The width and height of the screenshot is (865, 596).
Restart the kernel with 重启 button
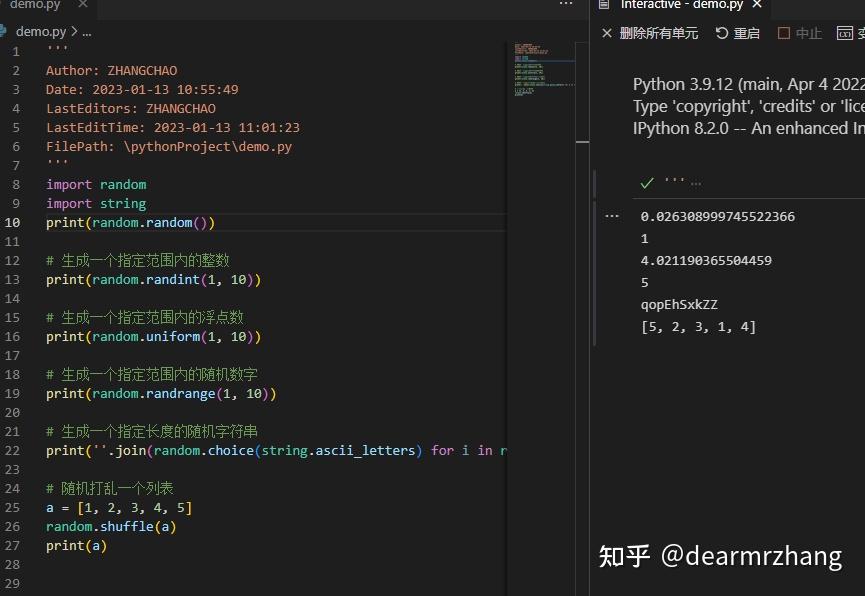click(738, 33)
